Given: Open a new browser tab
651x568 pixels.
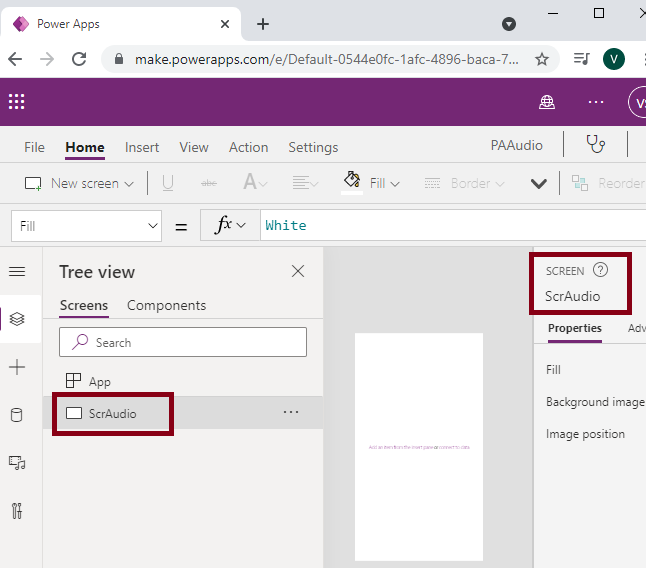Looking at the screenshot, I should [262, 24].
